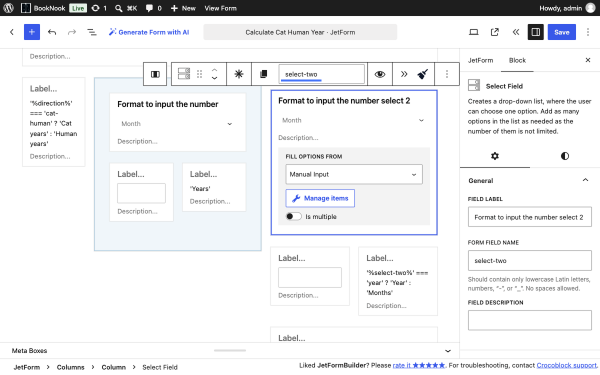Click the Save button
Screen dimensions: 600x375
coord(562,32)
